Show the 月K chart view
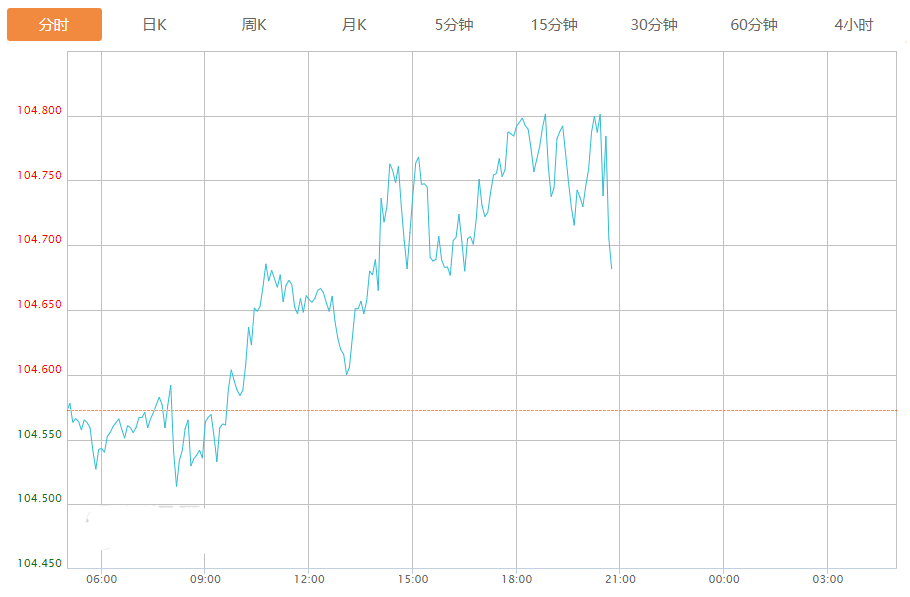The width and height of the screenshot is (910, 597). coord(354,25)
